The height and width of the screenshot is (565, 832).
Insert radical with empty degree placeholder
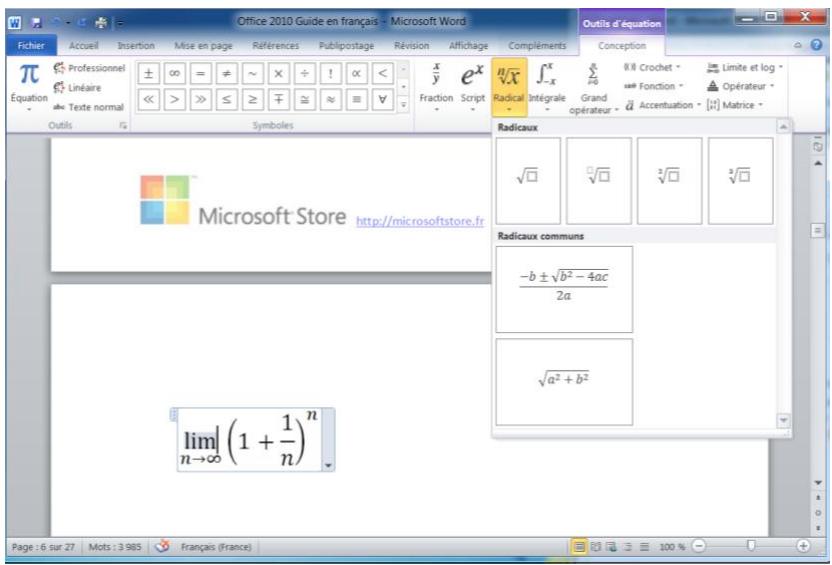click(599, 181)
